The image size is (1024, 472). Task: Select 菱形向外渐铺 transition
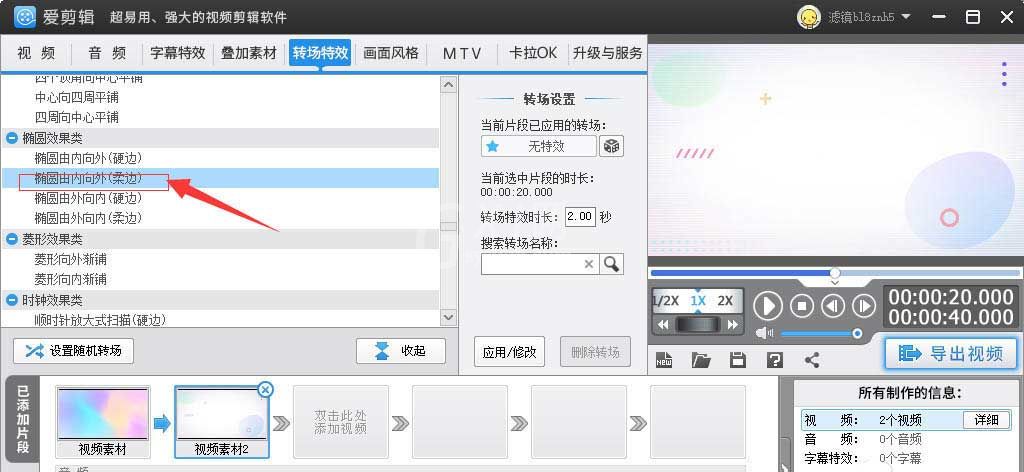click(x=71, y=260)
